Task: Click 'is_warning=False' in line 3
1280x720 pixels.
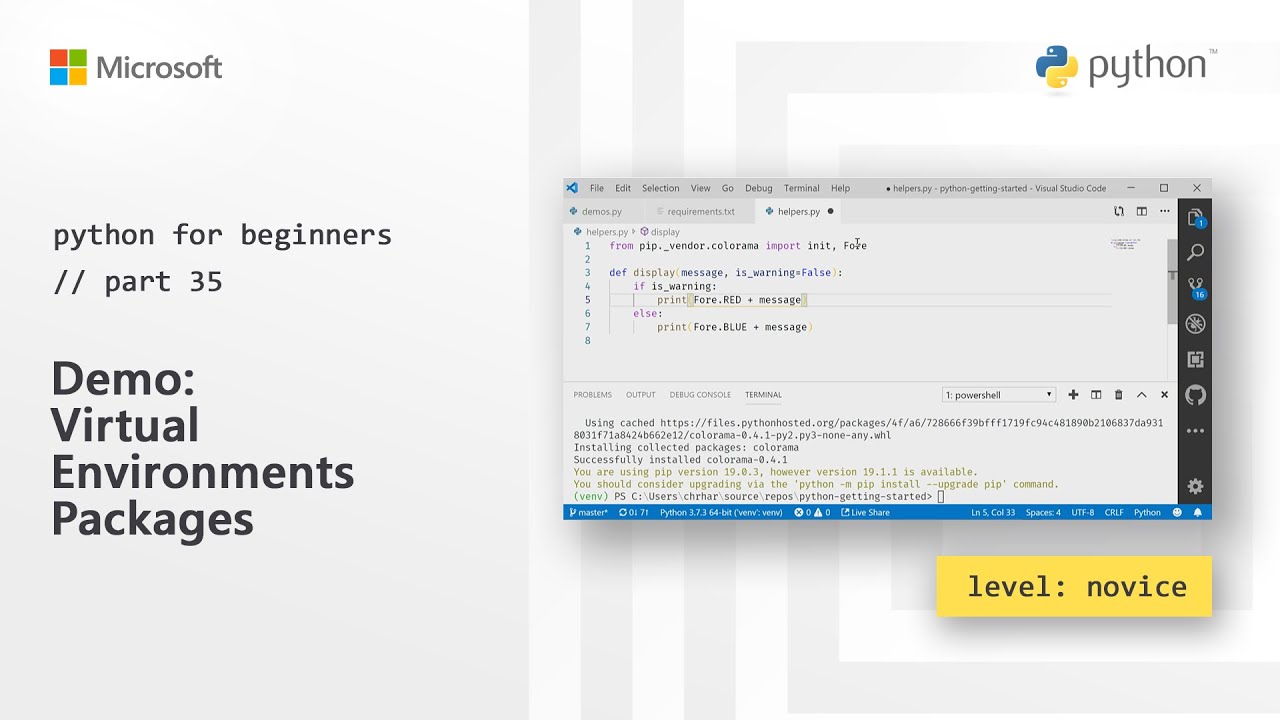Action: (784, 273)
